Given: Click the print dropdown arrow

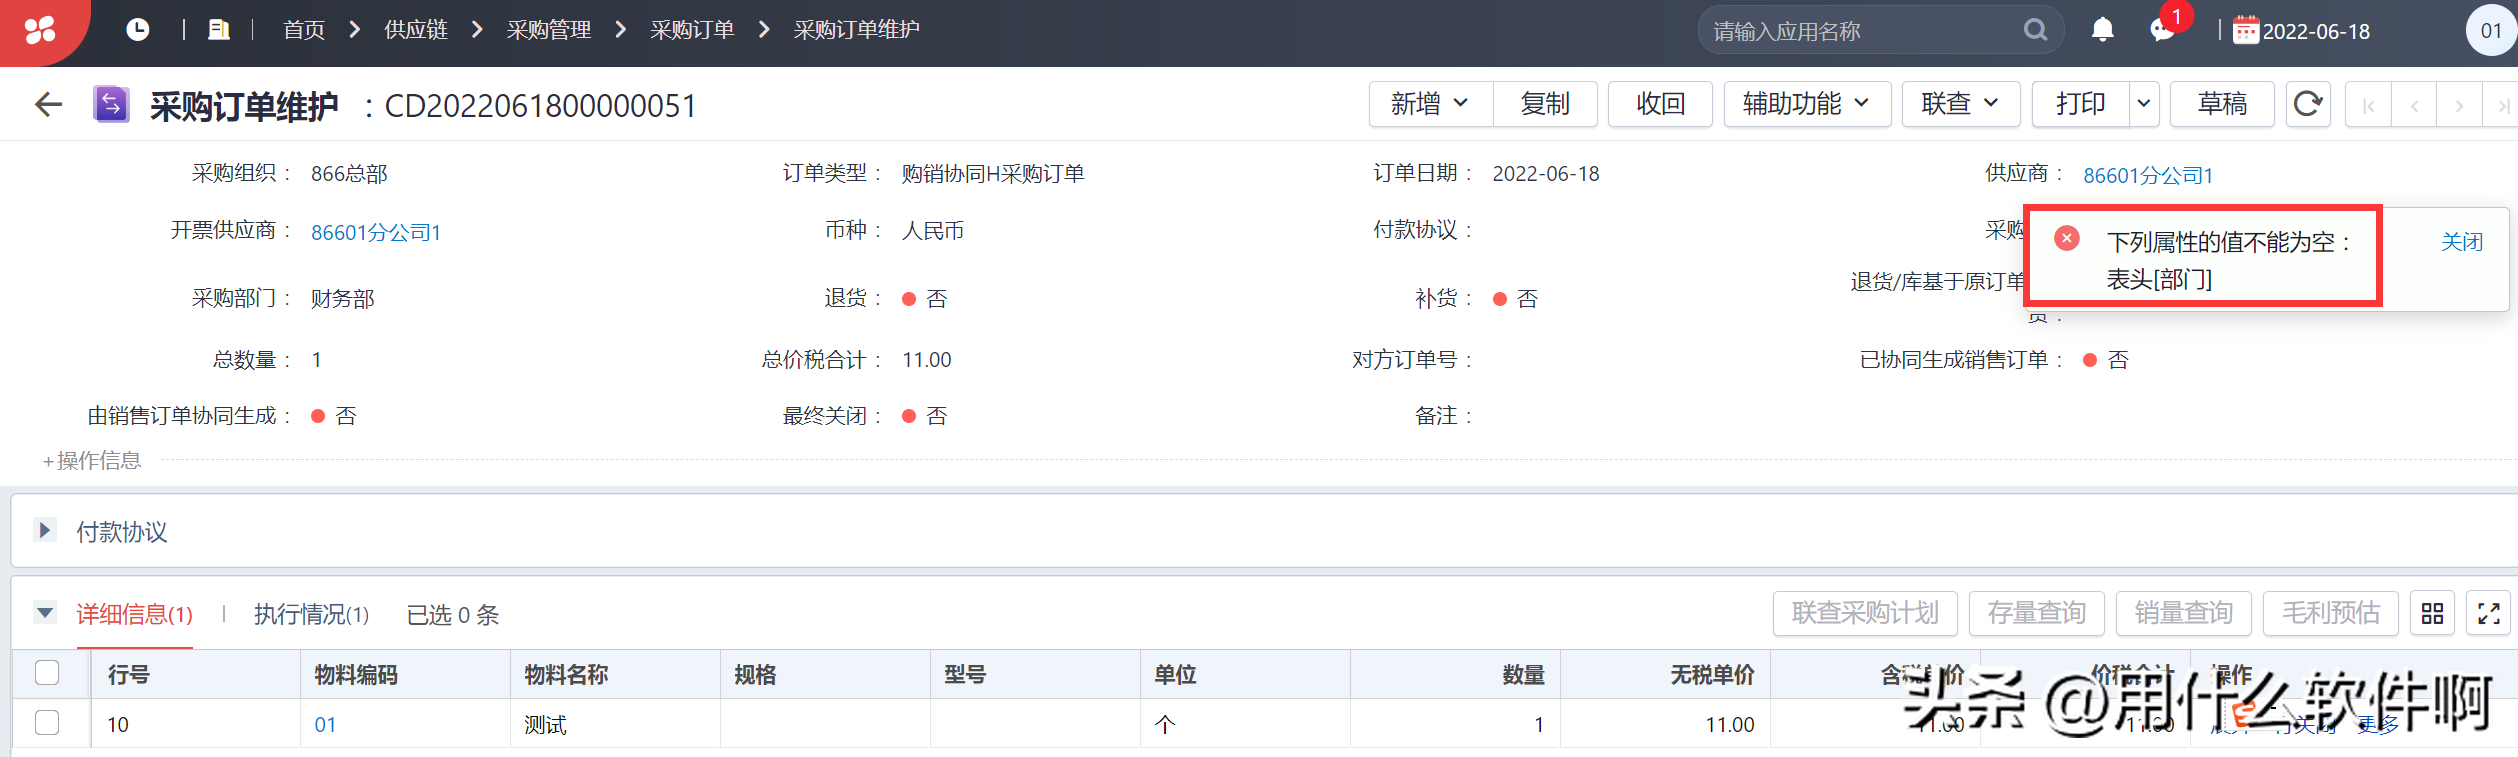Looking at the screenshot, I should point(2144,104).
